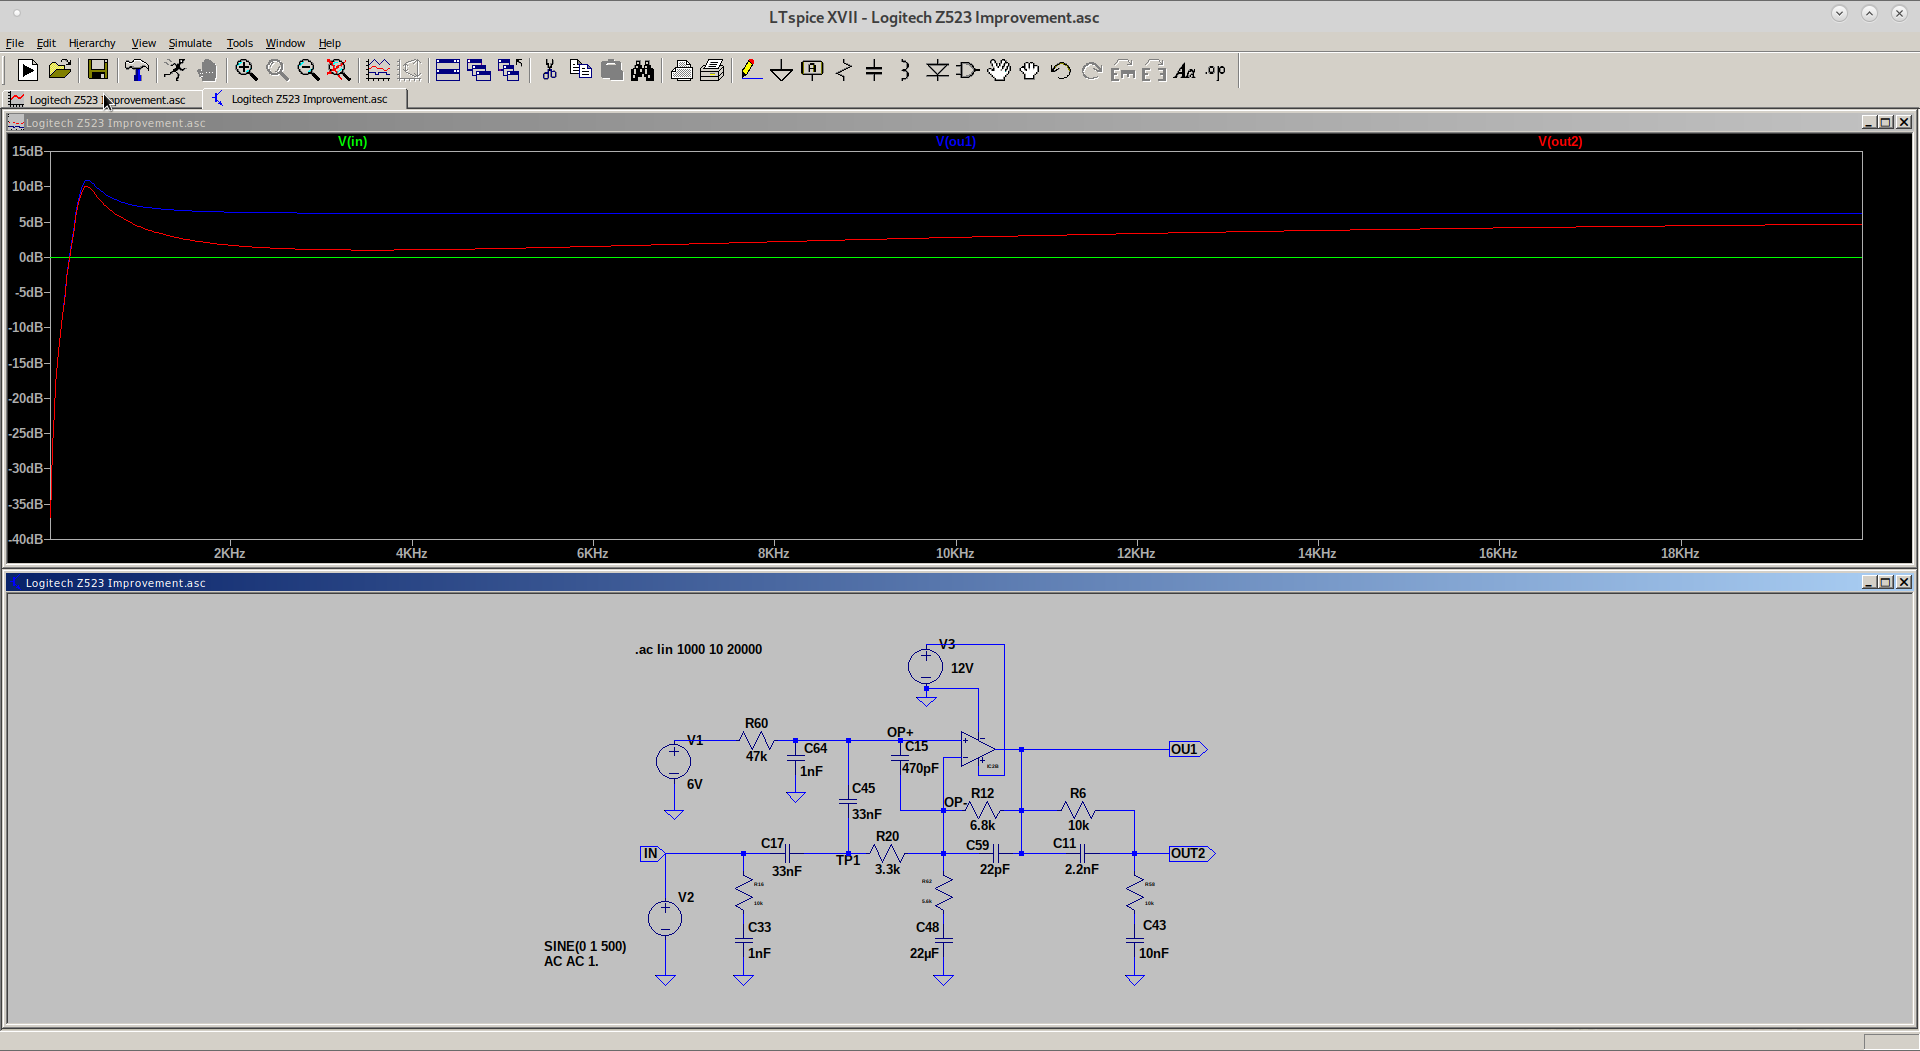Click the OUT2 output net label

tap(1192, 853)
